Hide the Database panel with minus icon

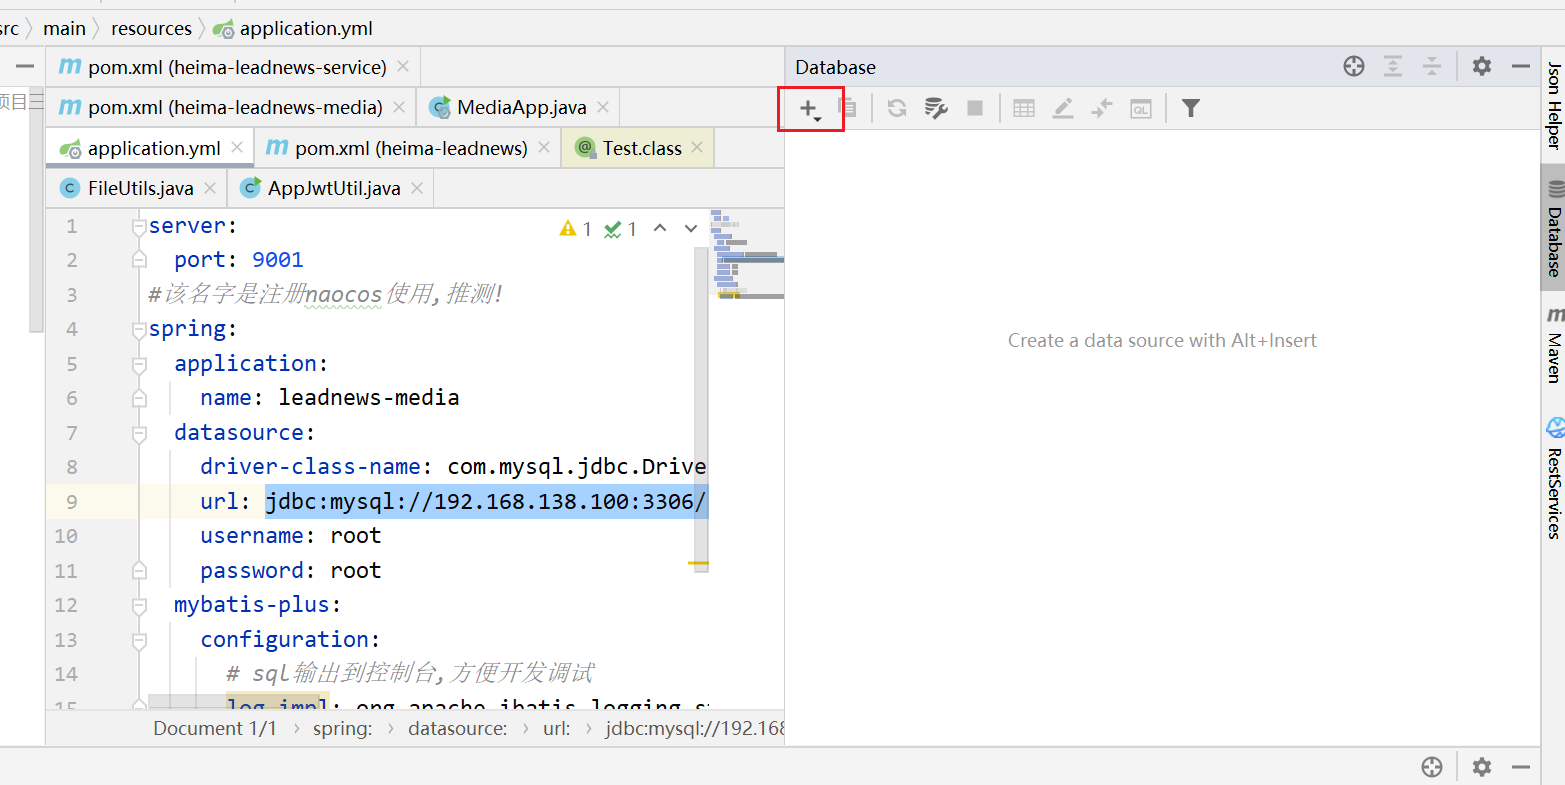1521,67
